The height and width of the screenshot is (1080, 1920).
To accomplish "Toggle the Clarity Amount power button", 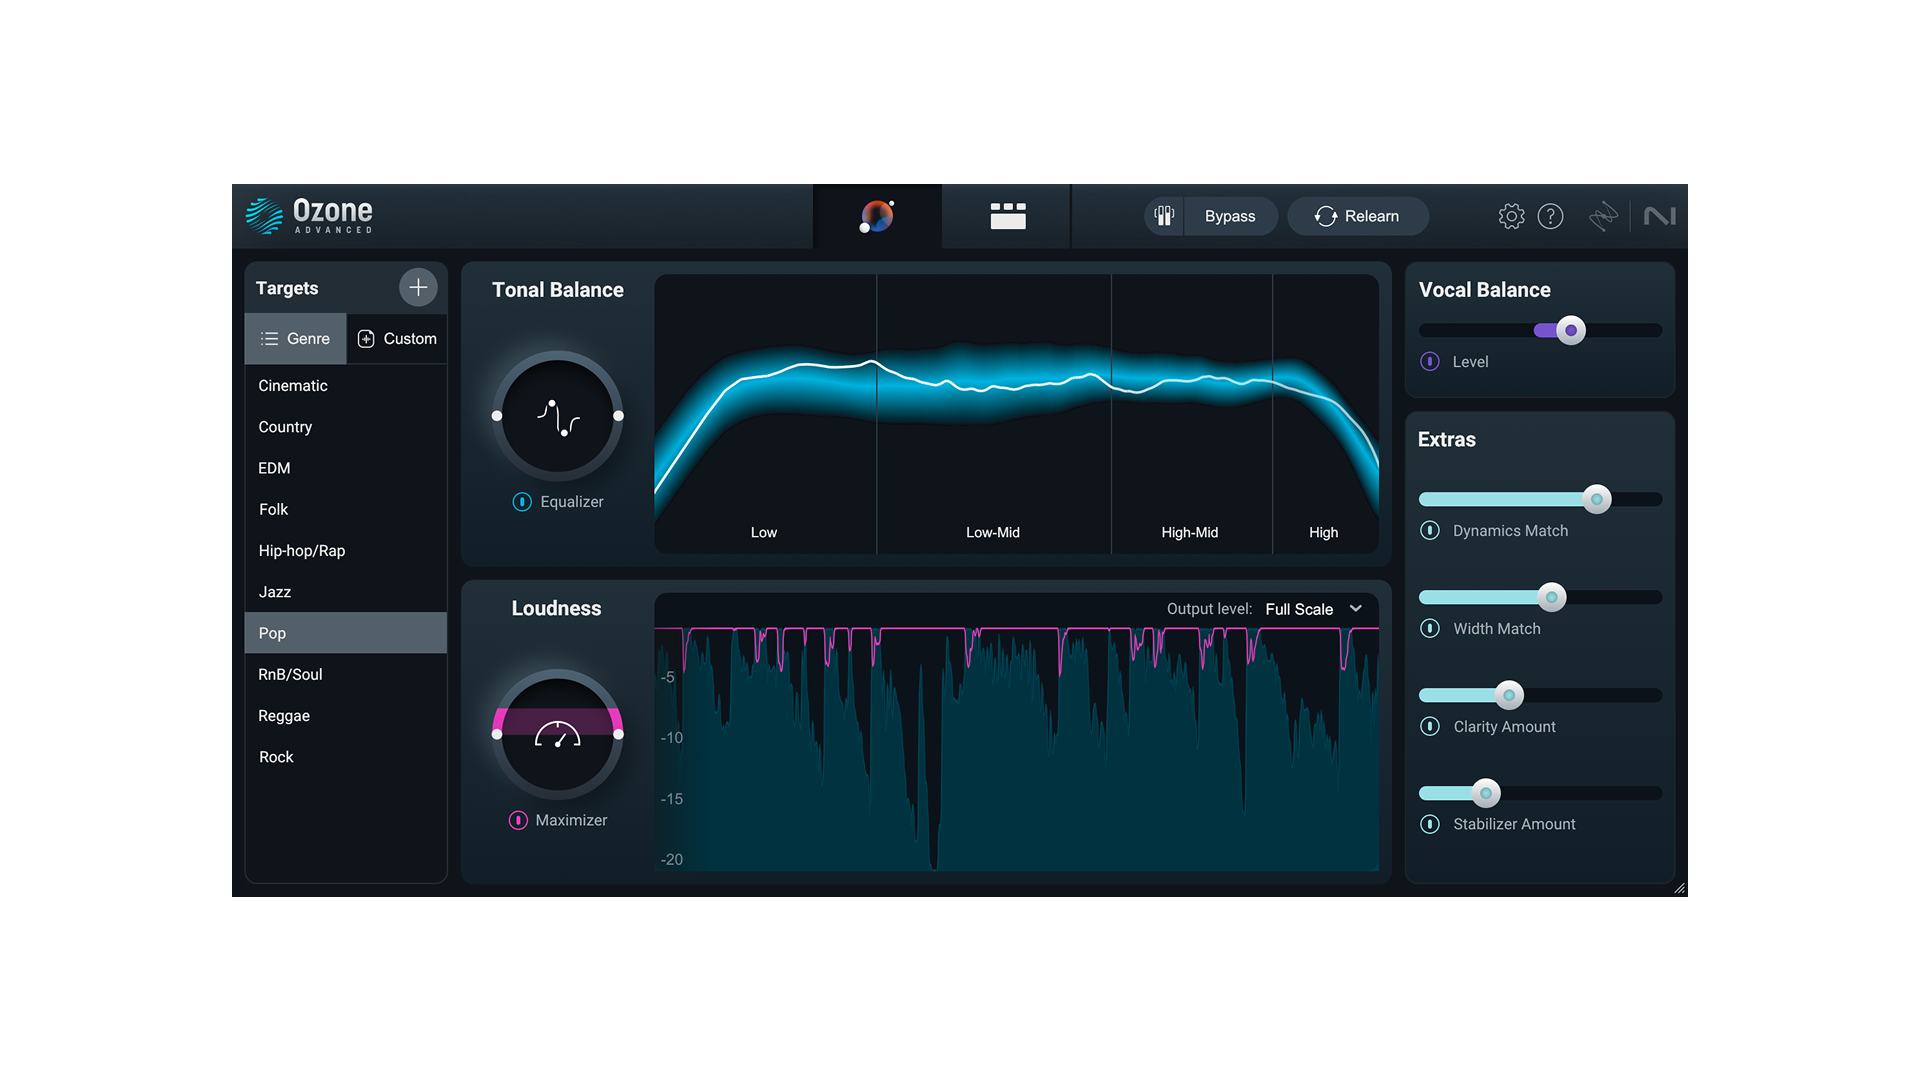I will tap(1430, 726).
